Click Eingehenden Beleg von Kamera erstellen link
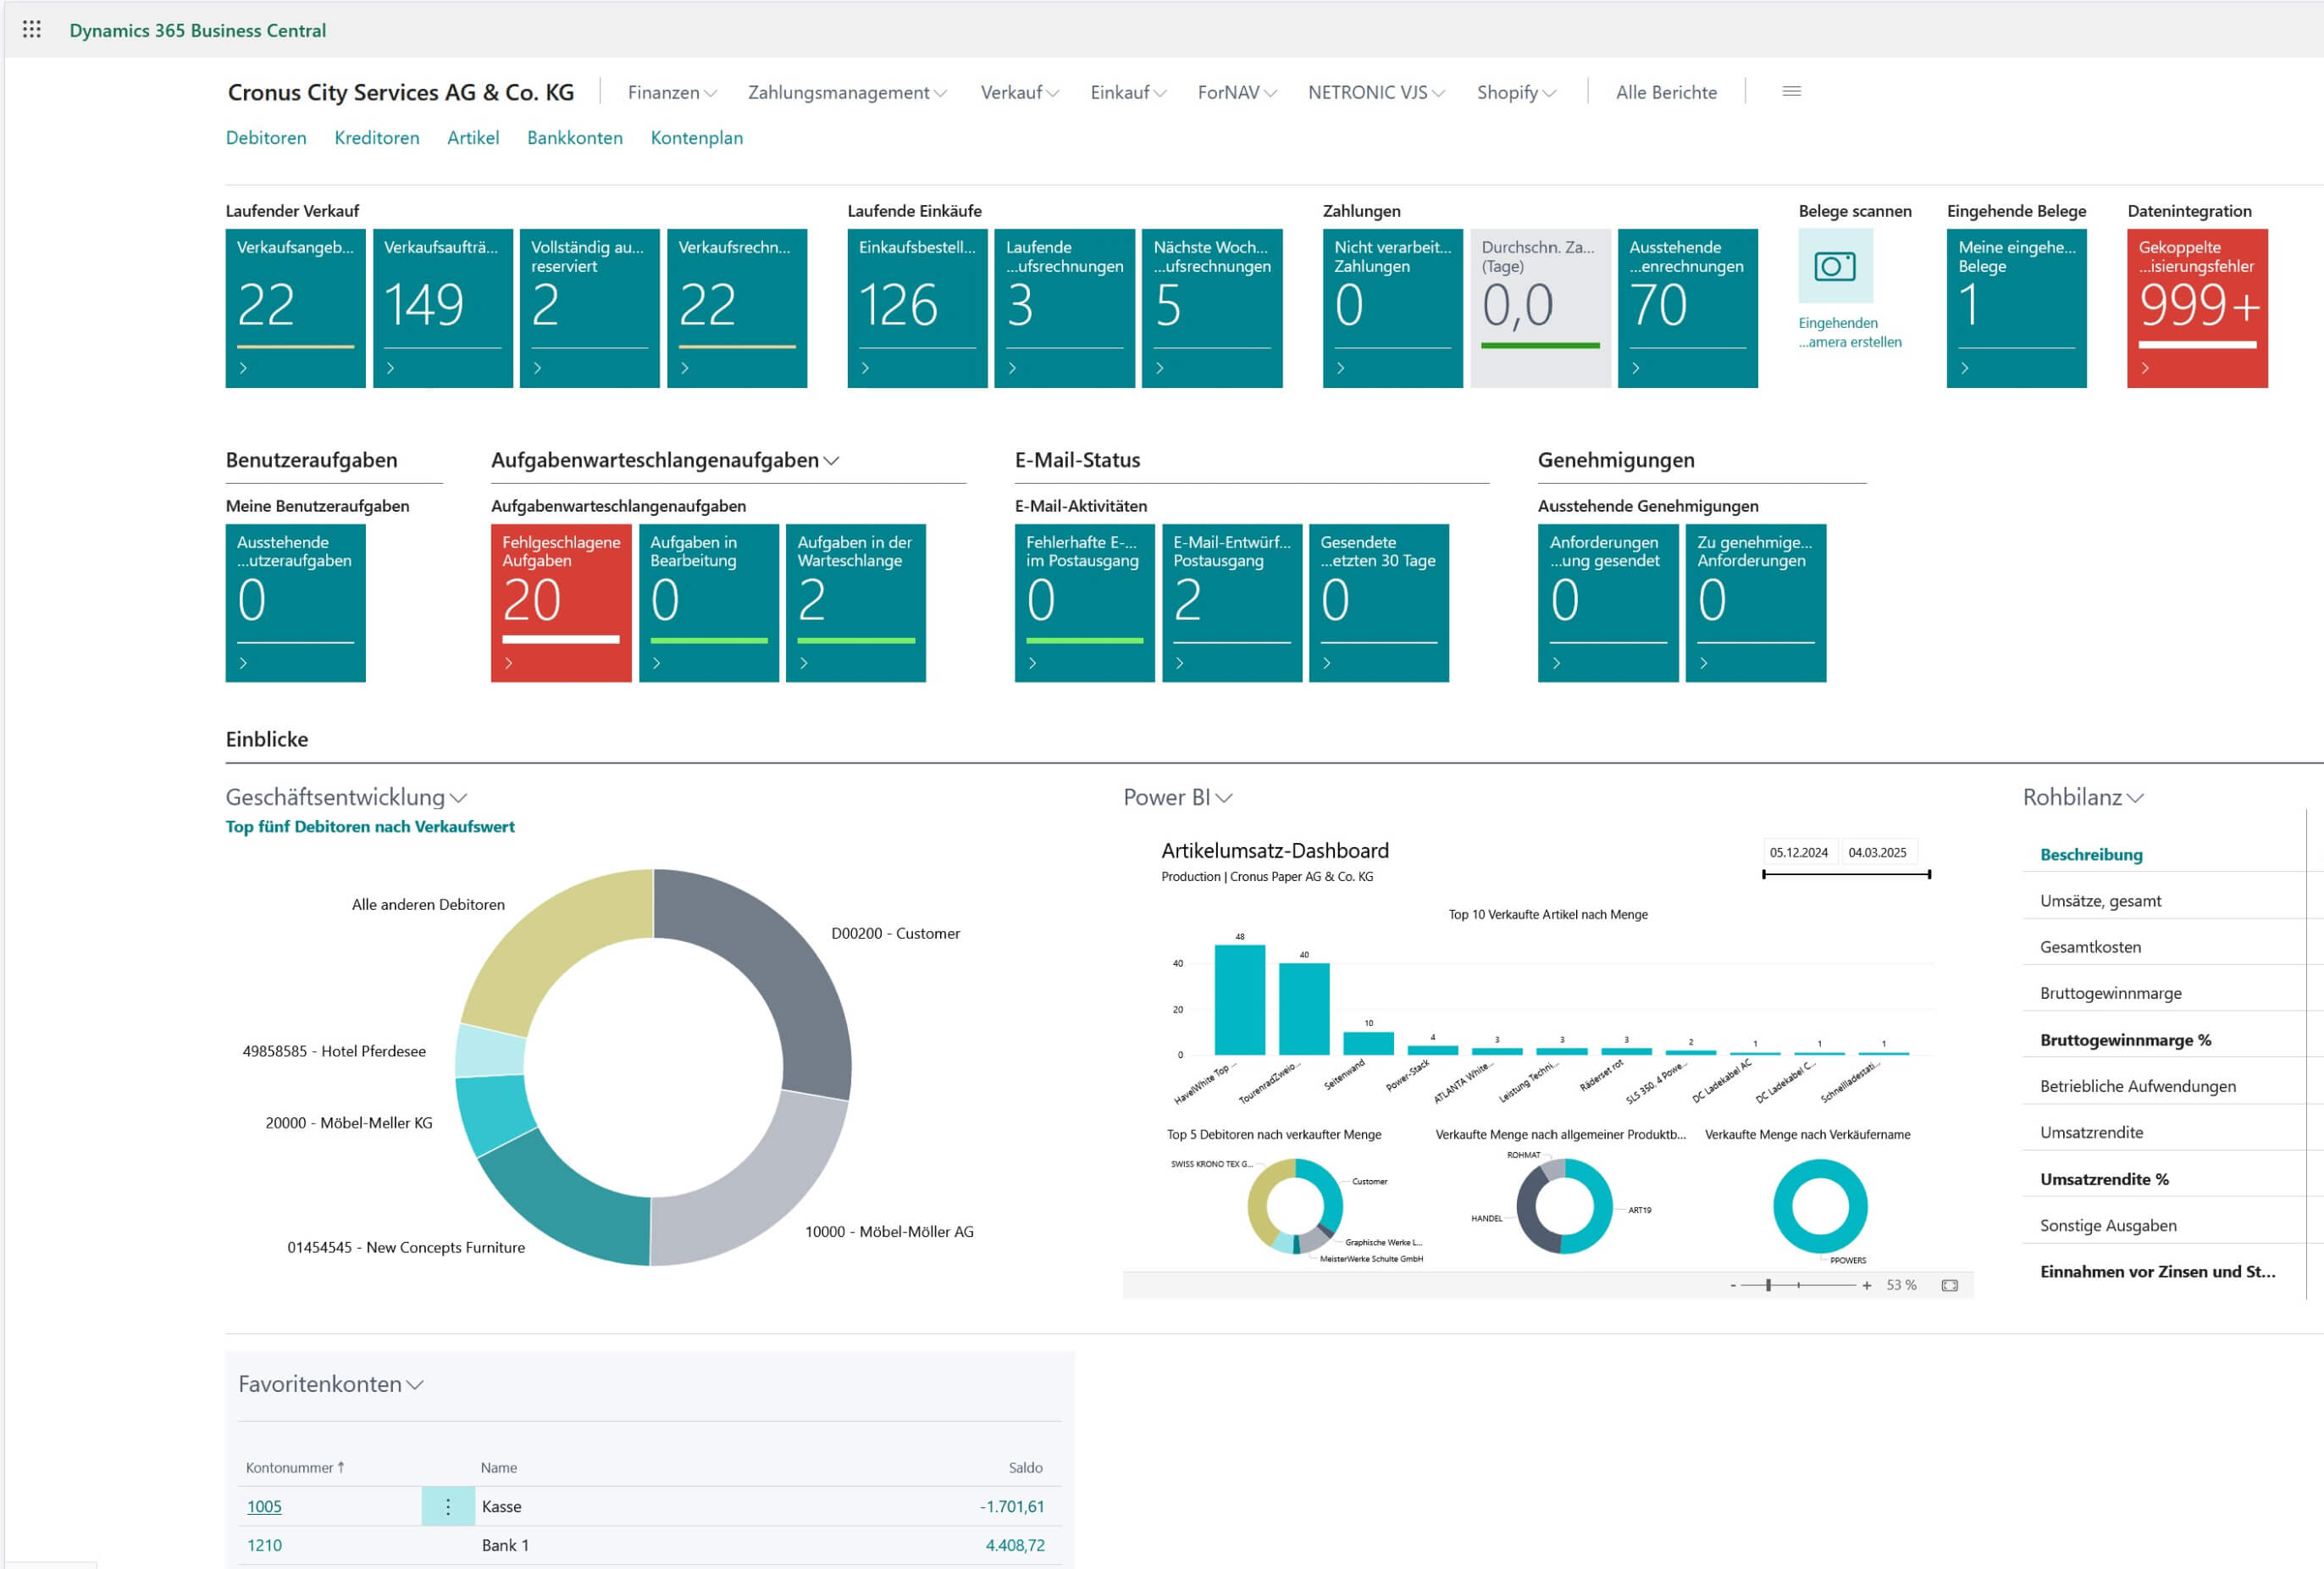This screenshot has height=1569, width=2324. coord(1850,332)
